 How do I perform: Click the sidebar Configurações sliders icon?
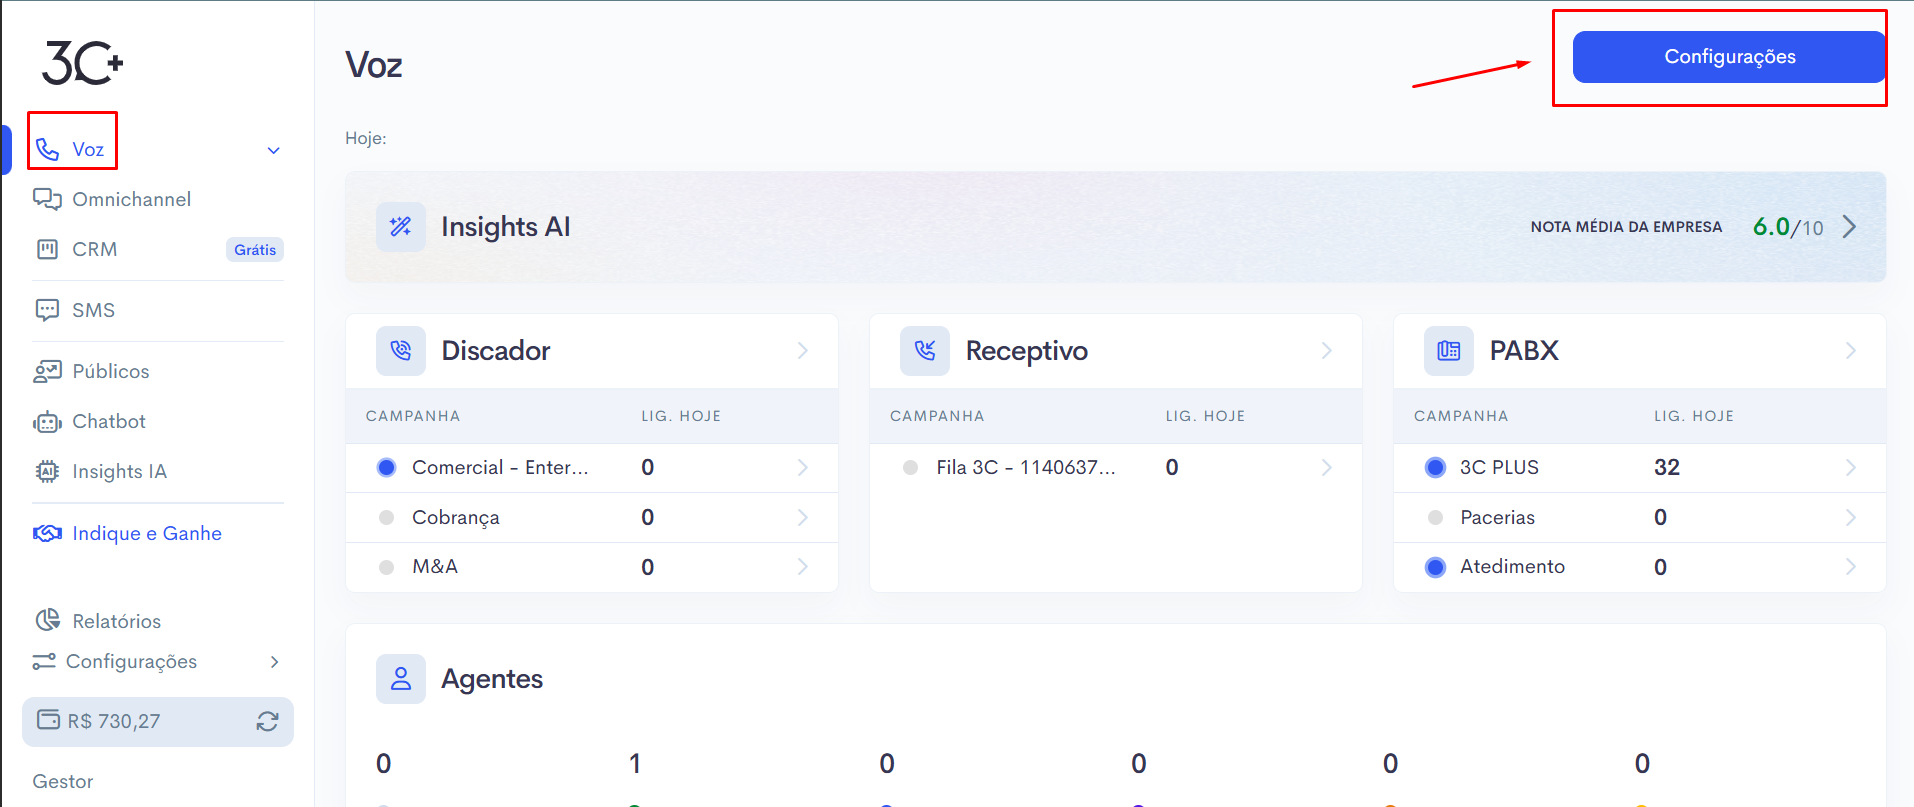(x=44, y=661)
